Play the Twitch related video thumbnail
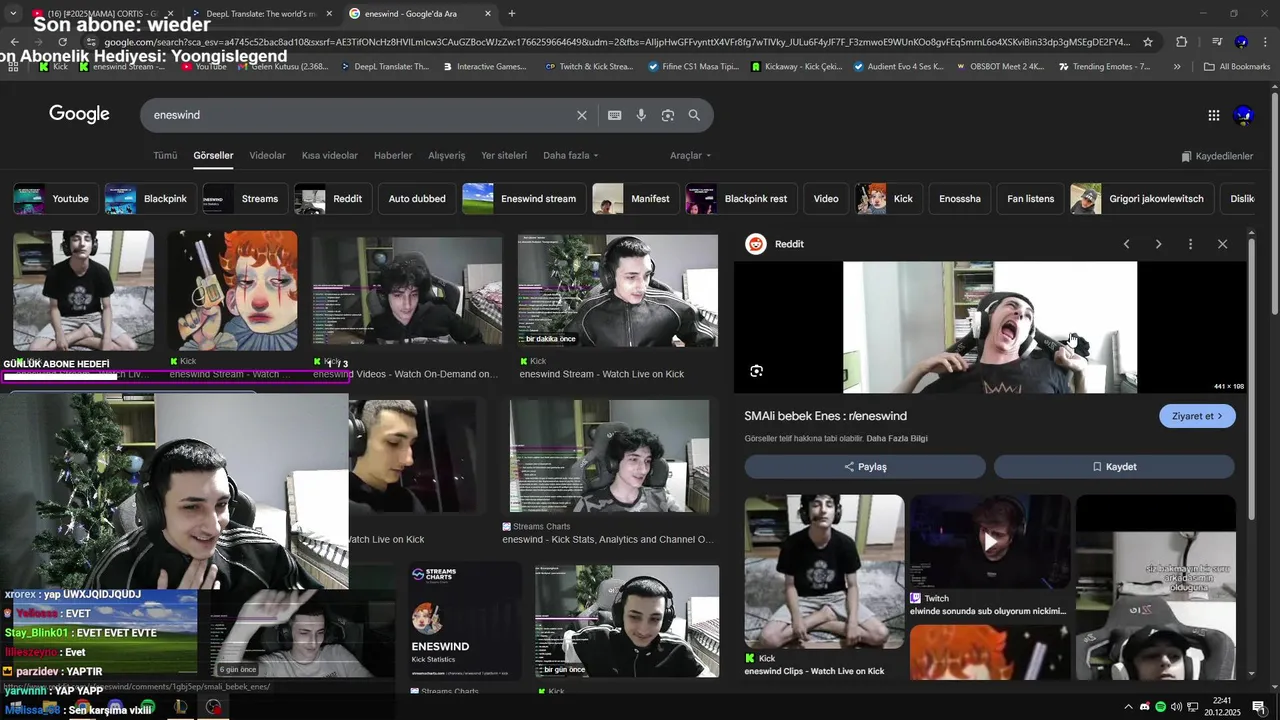The image size is (1280, 720). click(x=989, y=541)
